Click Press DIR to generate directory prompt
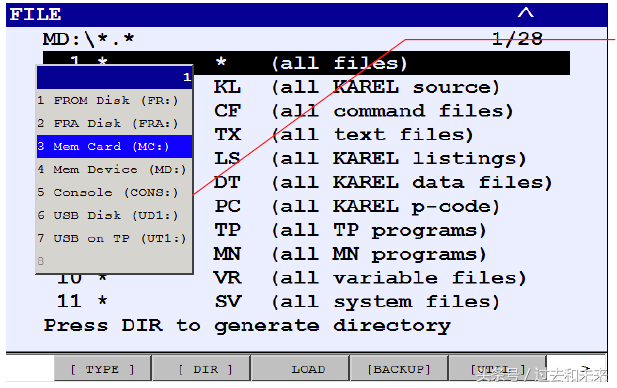The width and height of the screenshot is (617, 388). click(x=247, y=326)
